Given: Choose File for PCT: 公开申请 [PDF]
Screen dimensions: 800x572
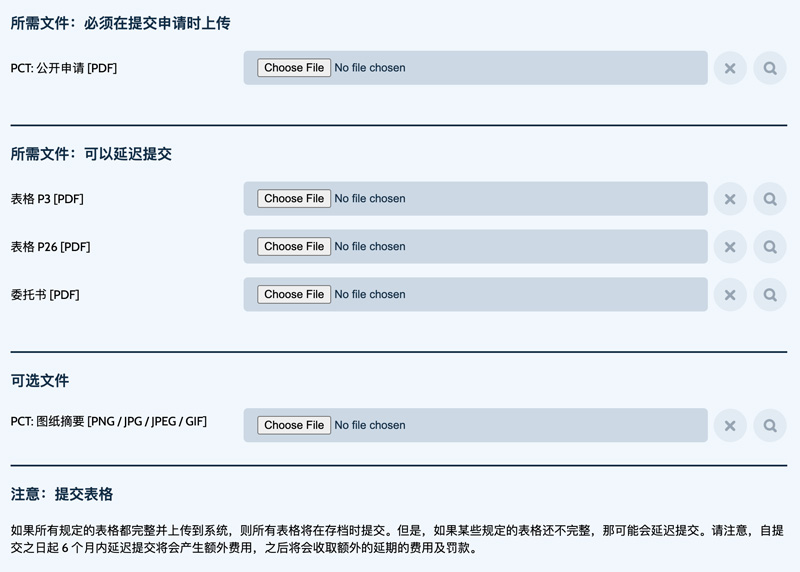Looking at the screenshot, I should (x=294, y=68).
